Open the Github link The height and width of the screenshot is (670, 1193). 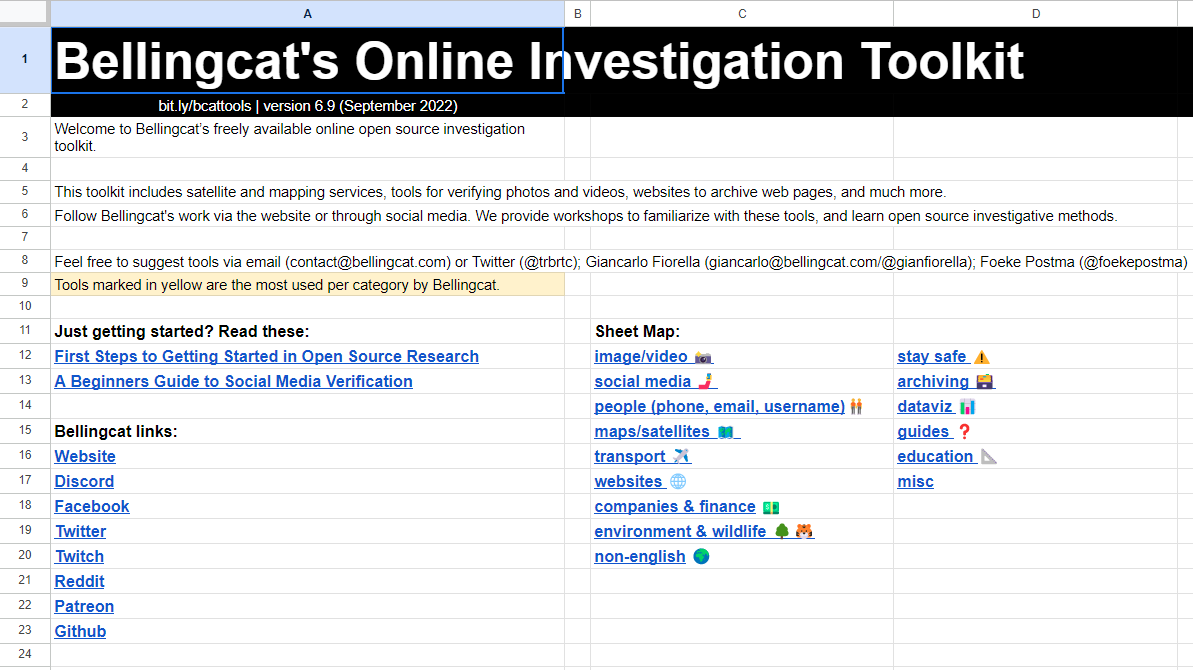[81, 632]
